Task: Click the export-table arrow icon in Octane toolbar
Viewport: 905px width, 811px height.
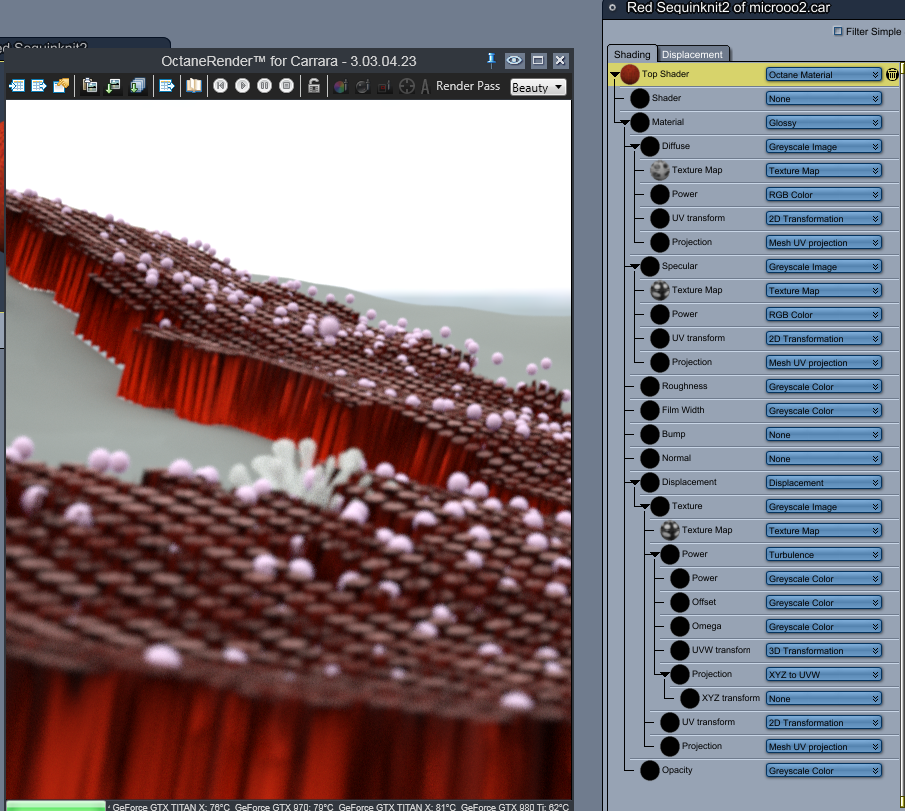Action: 39,86
